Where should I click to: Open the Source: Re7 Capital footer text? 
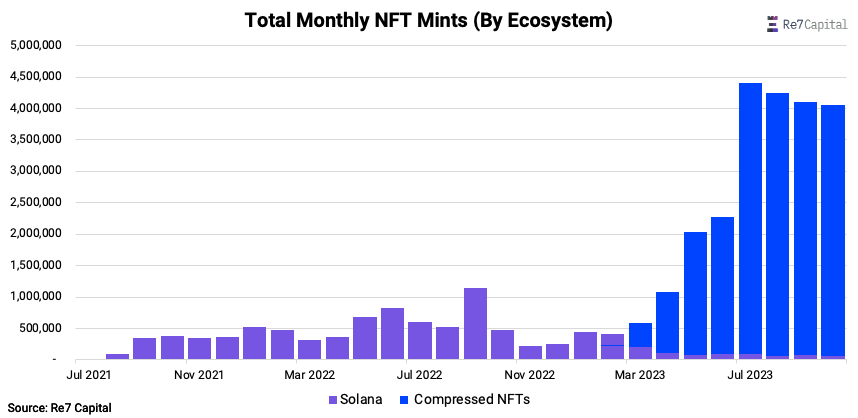click(57, 408)
